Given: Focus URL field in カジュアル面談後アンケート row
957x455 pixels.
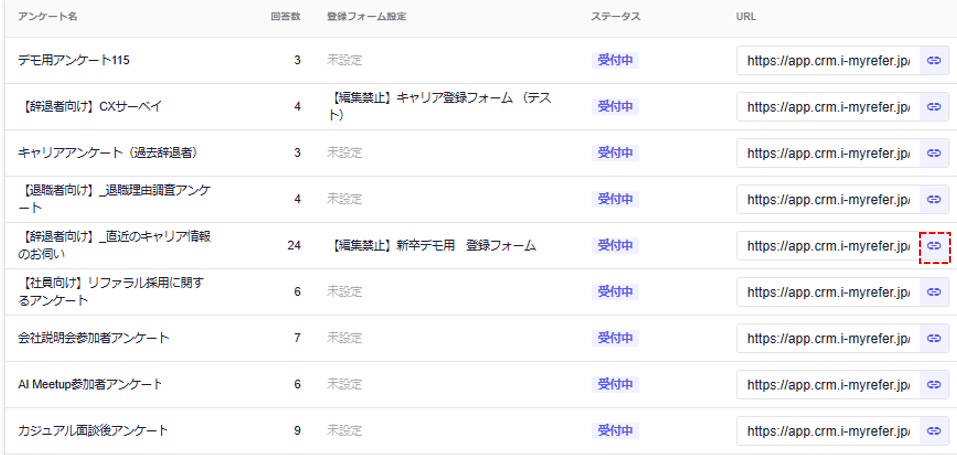Looking at the screenshot, I should [828, 430].
